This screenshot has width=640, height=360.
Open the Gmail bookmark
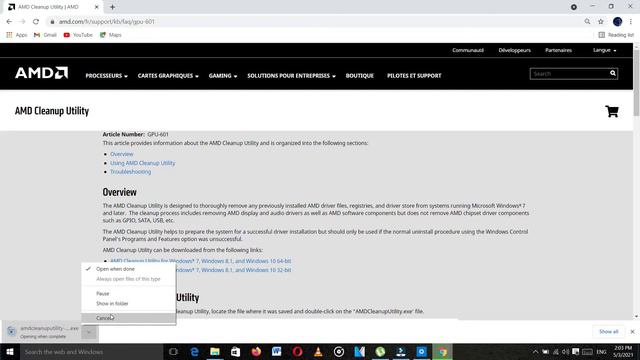(x=45, y=35)
